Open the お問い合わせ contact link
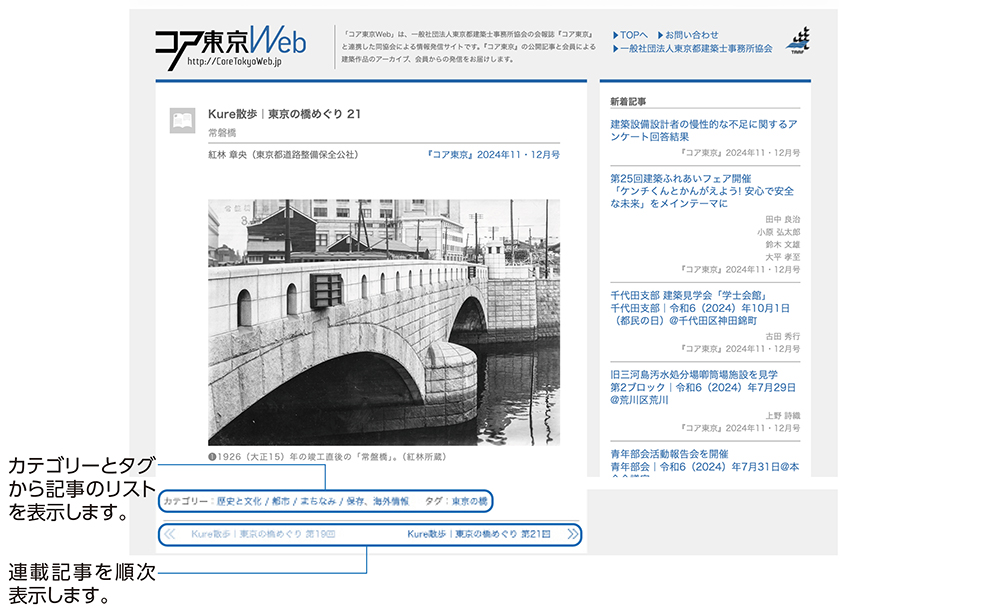Screen dimensions: 1000x613 point(693,35)
